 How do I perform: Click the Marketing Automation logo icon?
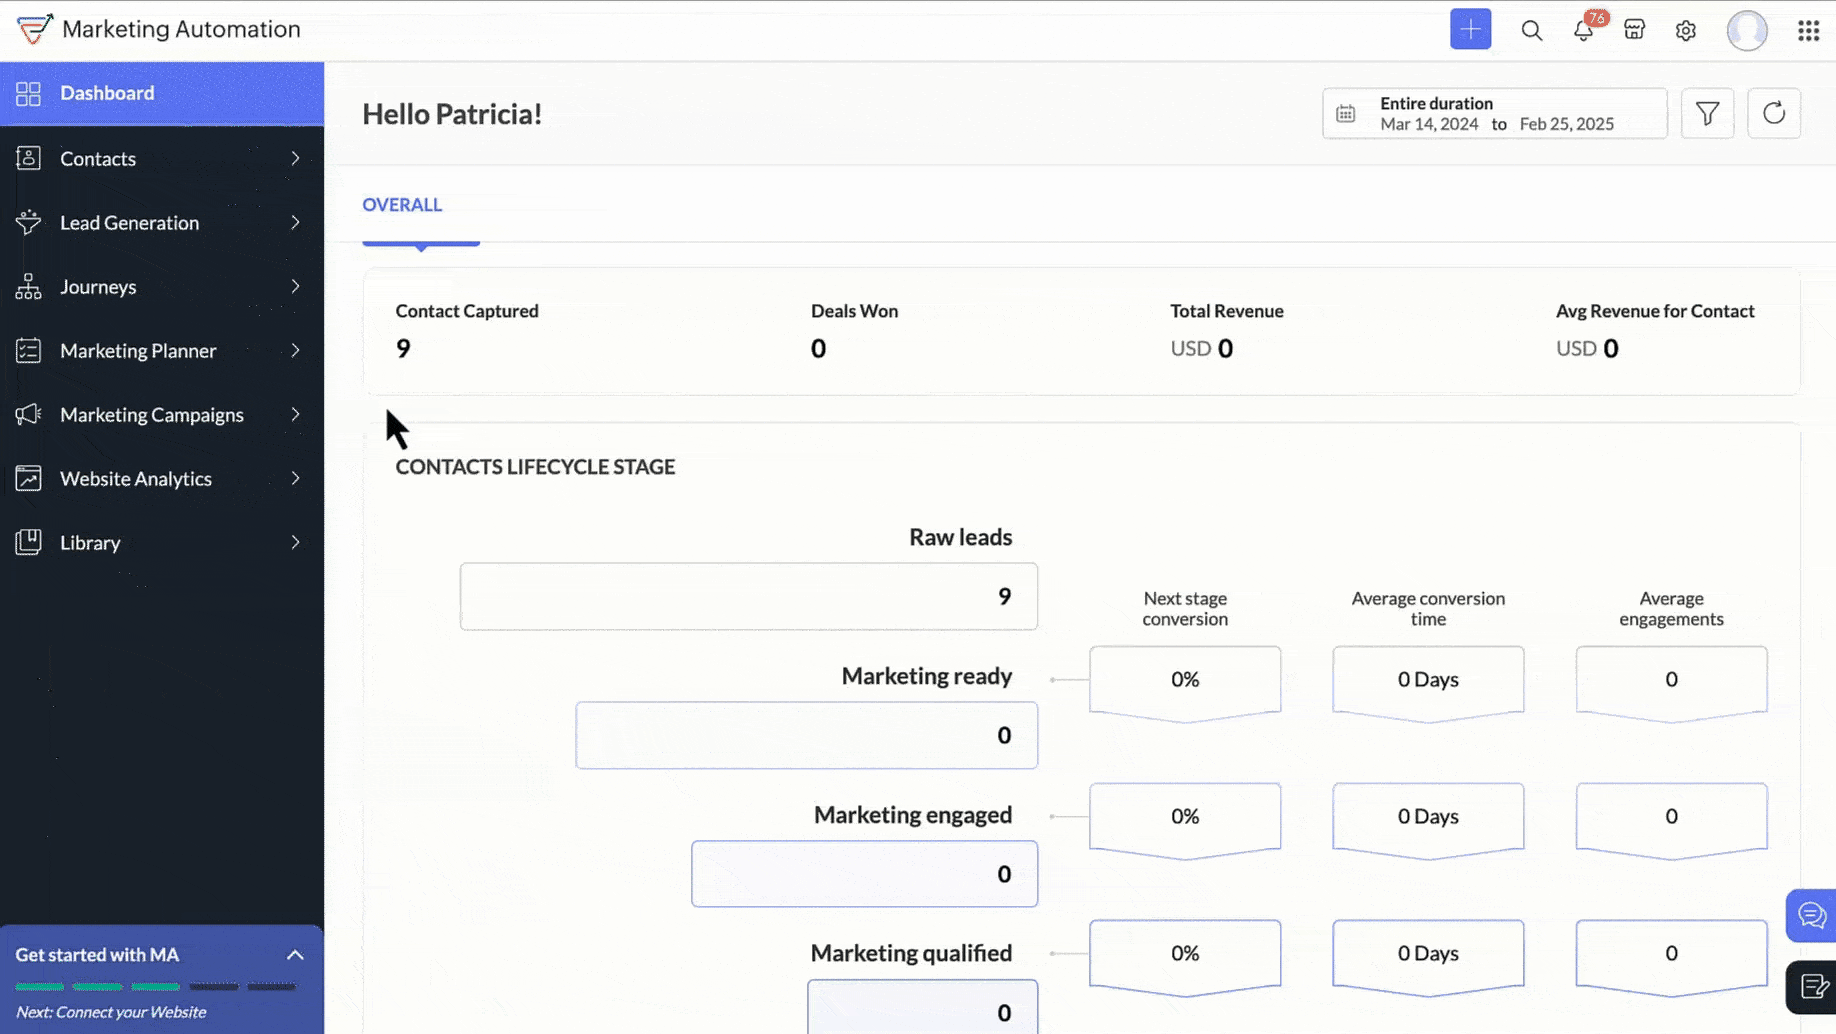coord(34,29)
